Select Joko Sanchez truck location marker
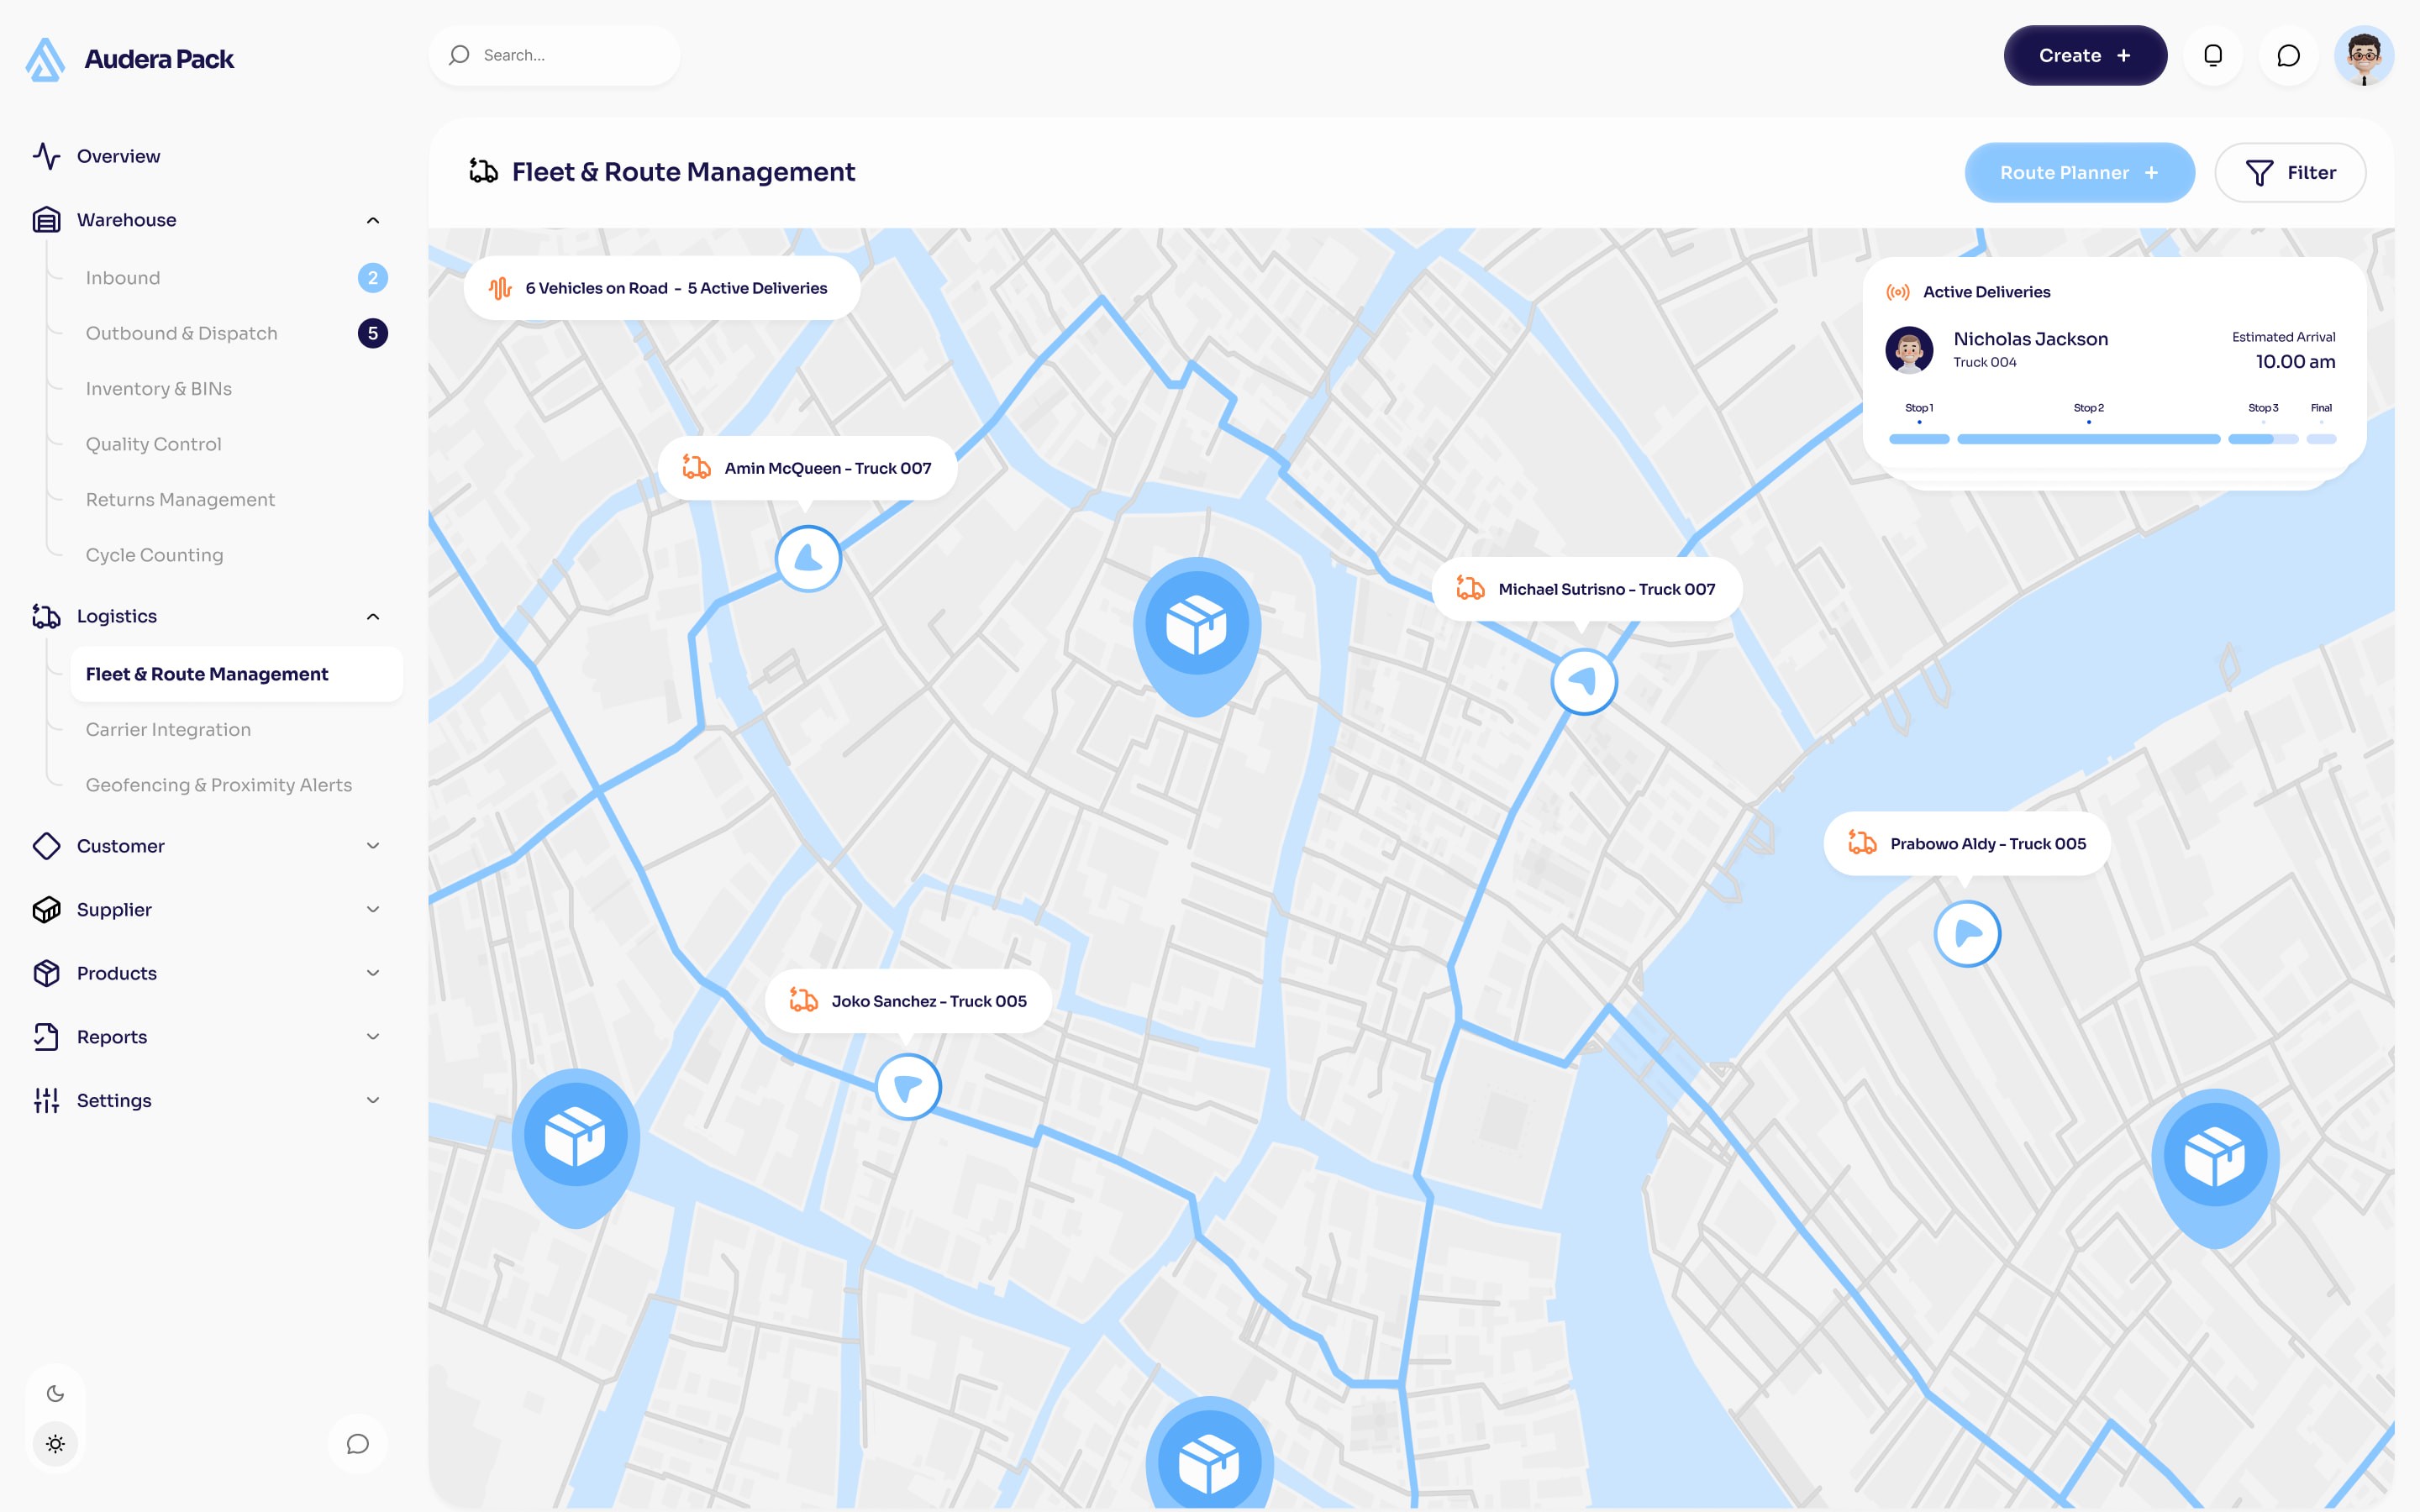This screenshot has width=2420, height=1512. point(908,1087)
